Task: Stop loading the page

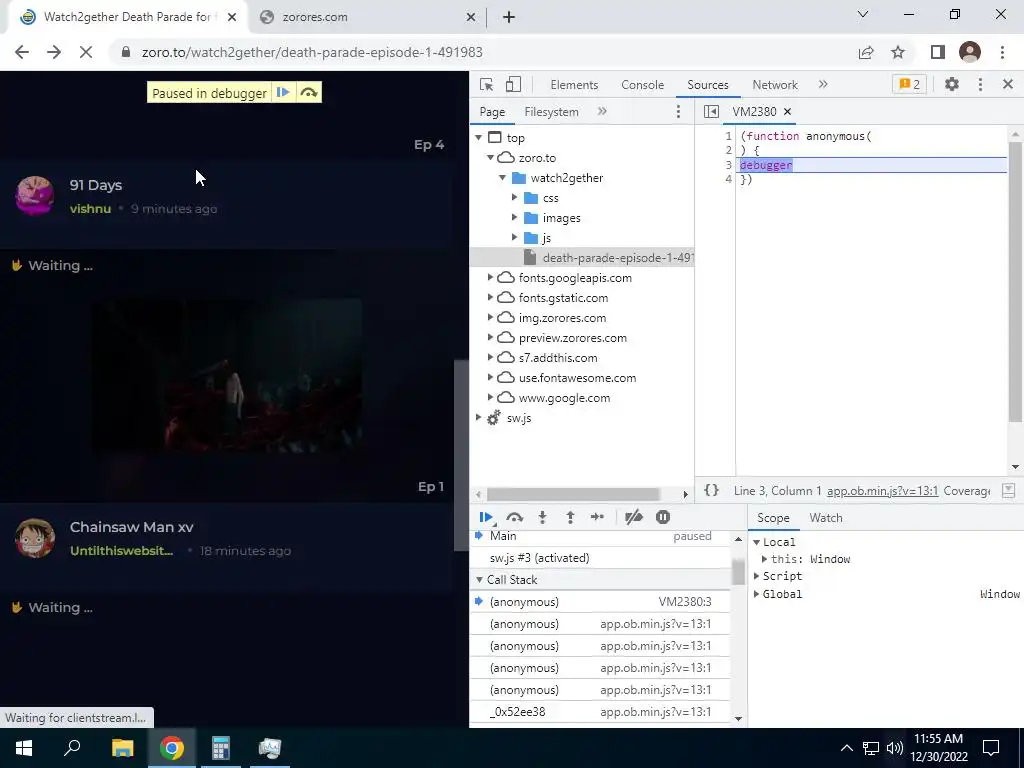Action: click(x=86, y=52)
